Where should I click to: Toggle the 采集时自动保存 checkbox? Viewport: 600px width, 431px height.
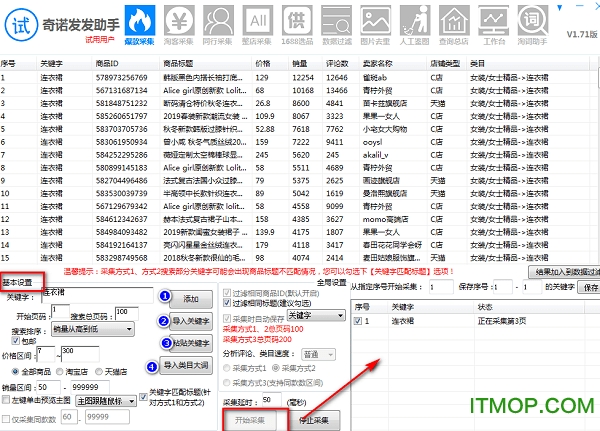[x=227, y=318]
